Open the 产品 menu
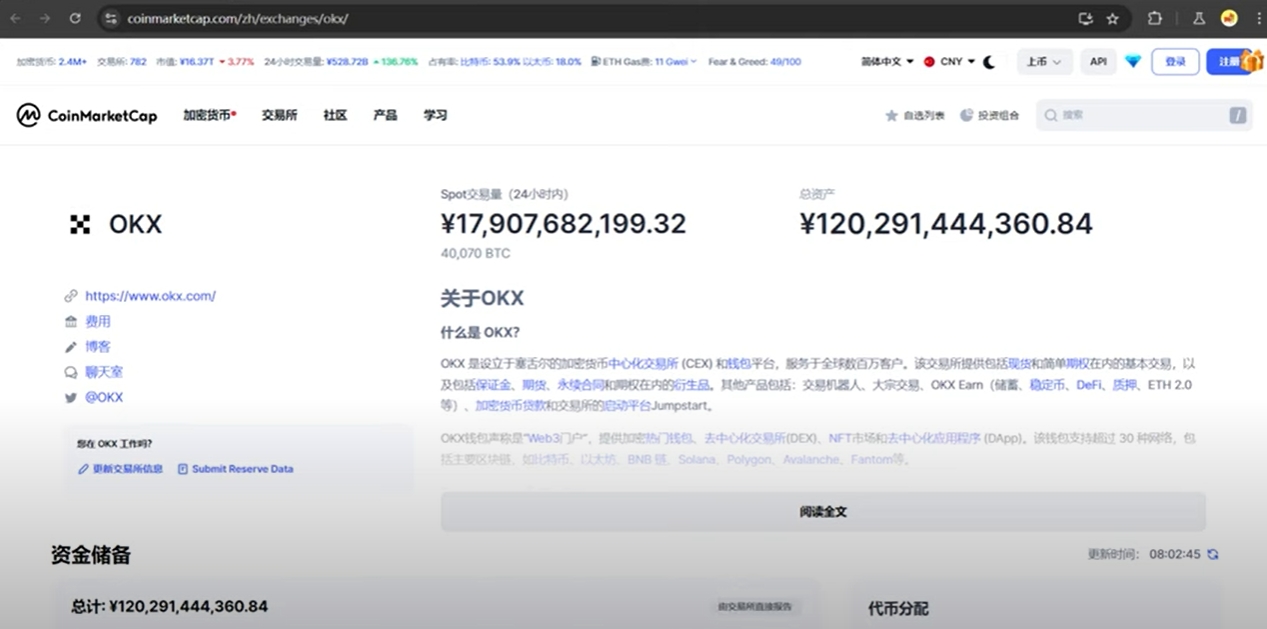The height and width of the screenshot is (629, 1267). click(385, 116)
